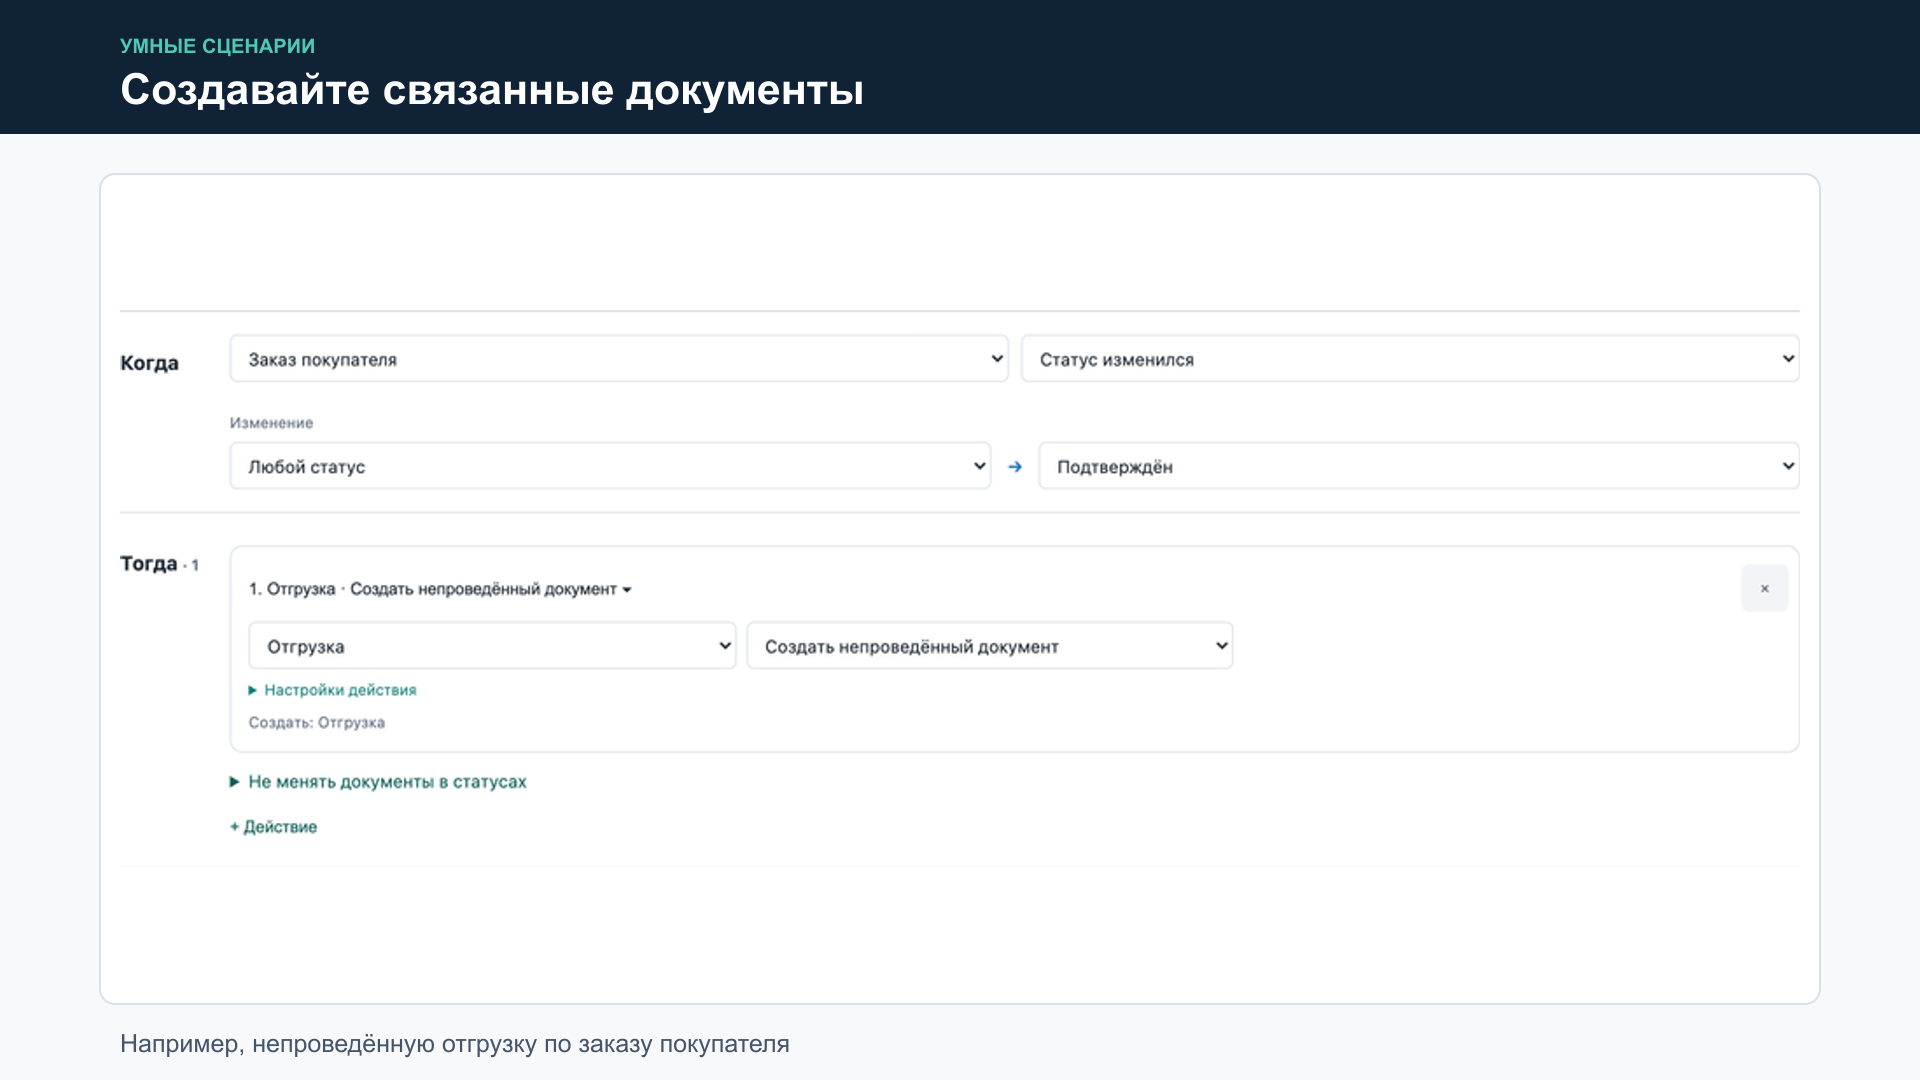
Task: Expand 'Настройки действия' settings
Action: (332, 690)
